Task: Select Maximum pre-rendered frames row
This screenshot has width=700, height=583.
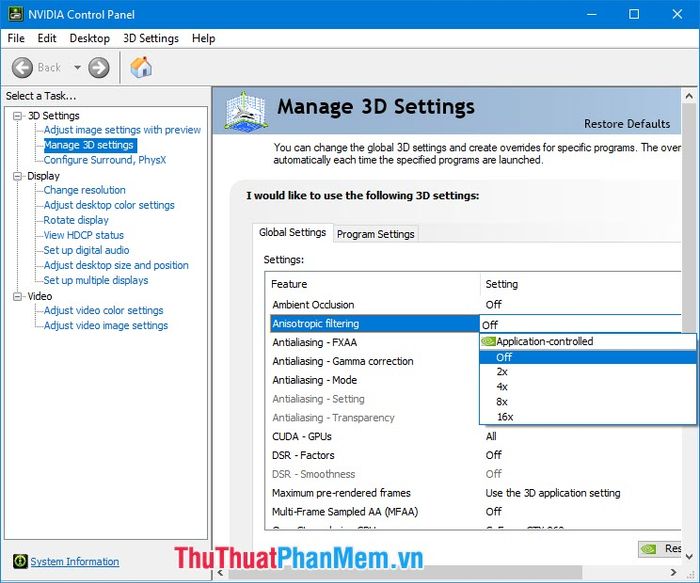Action: coord(476,493)
